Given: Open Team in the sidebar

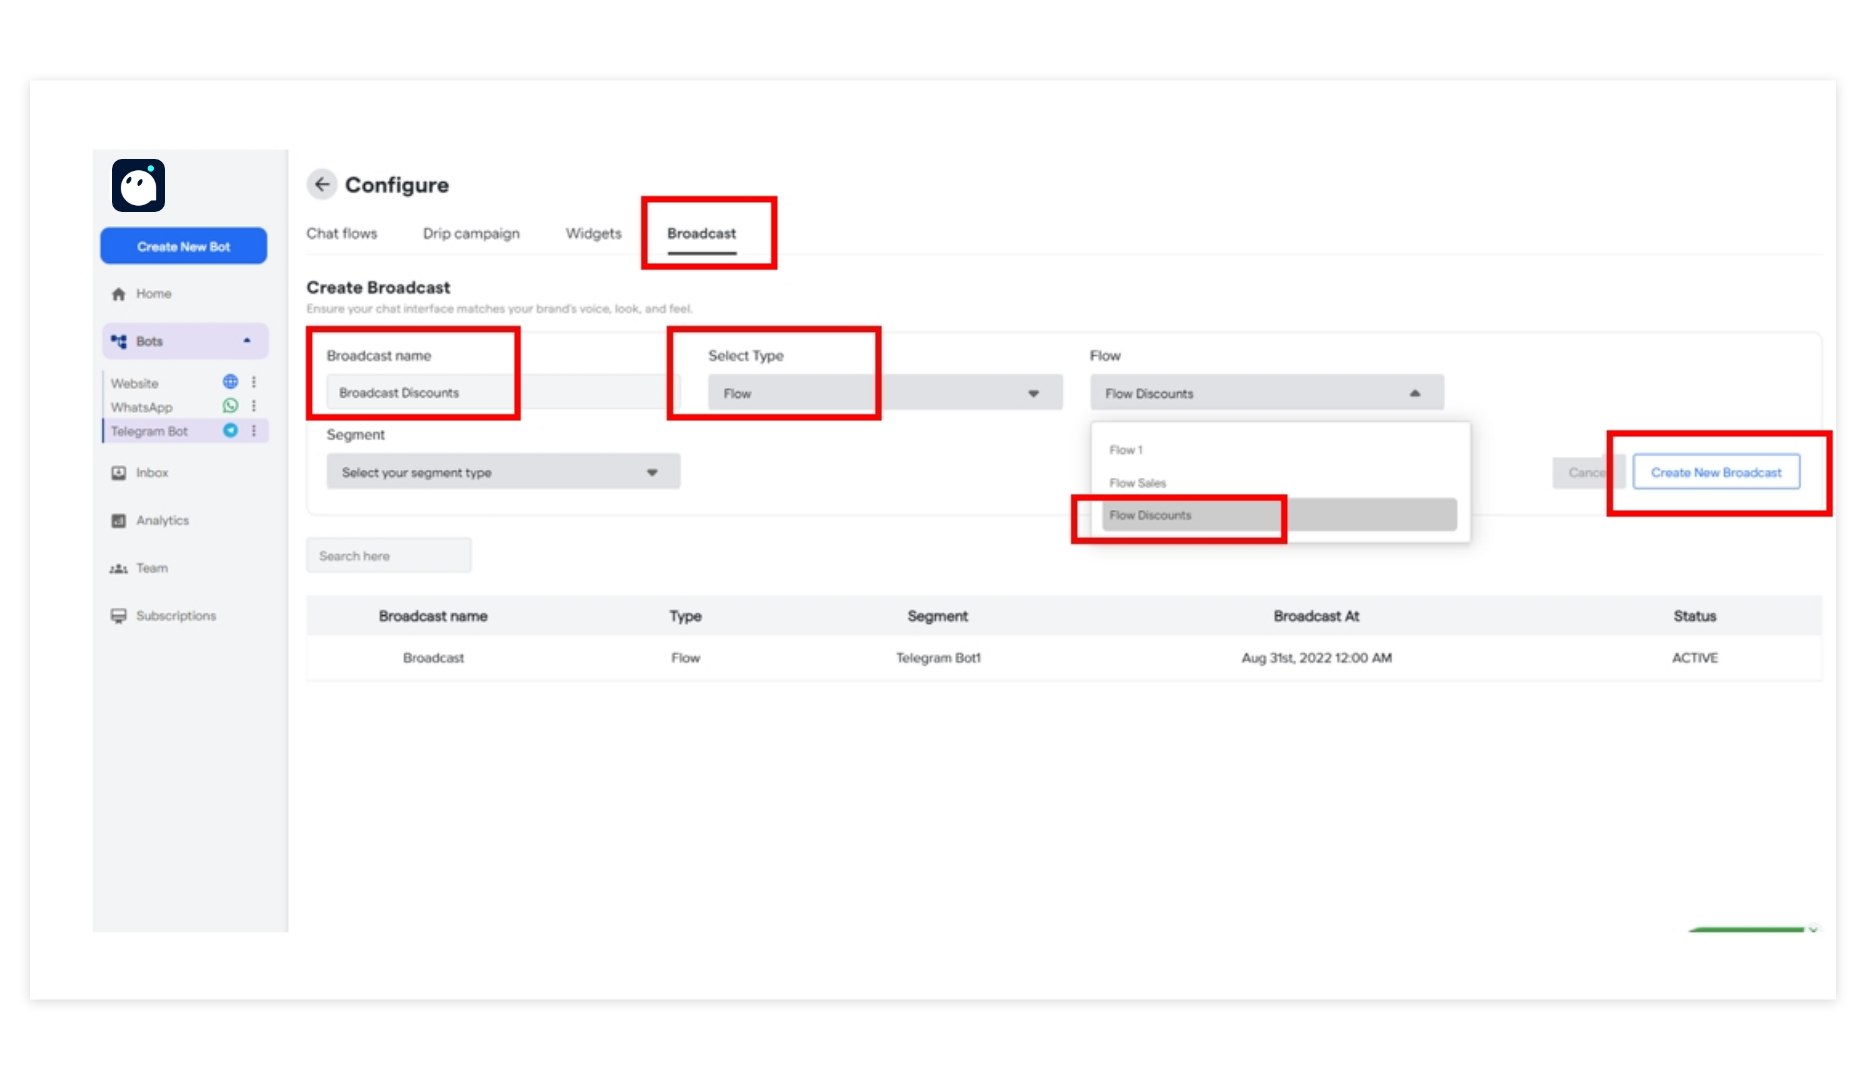Looking at the screenshot, I should (x=152, y=568).
